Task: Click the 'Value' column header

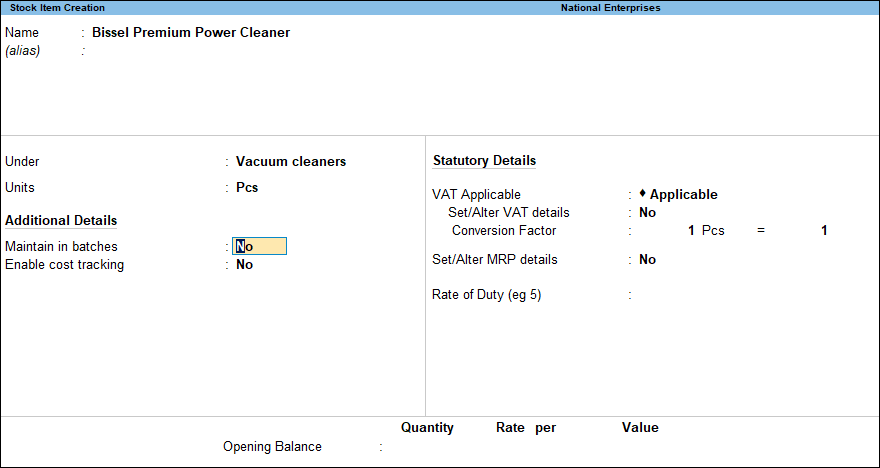Action: [x=640, y=428]
